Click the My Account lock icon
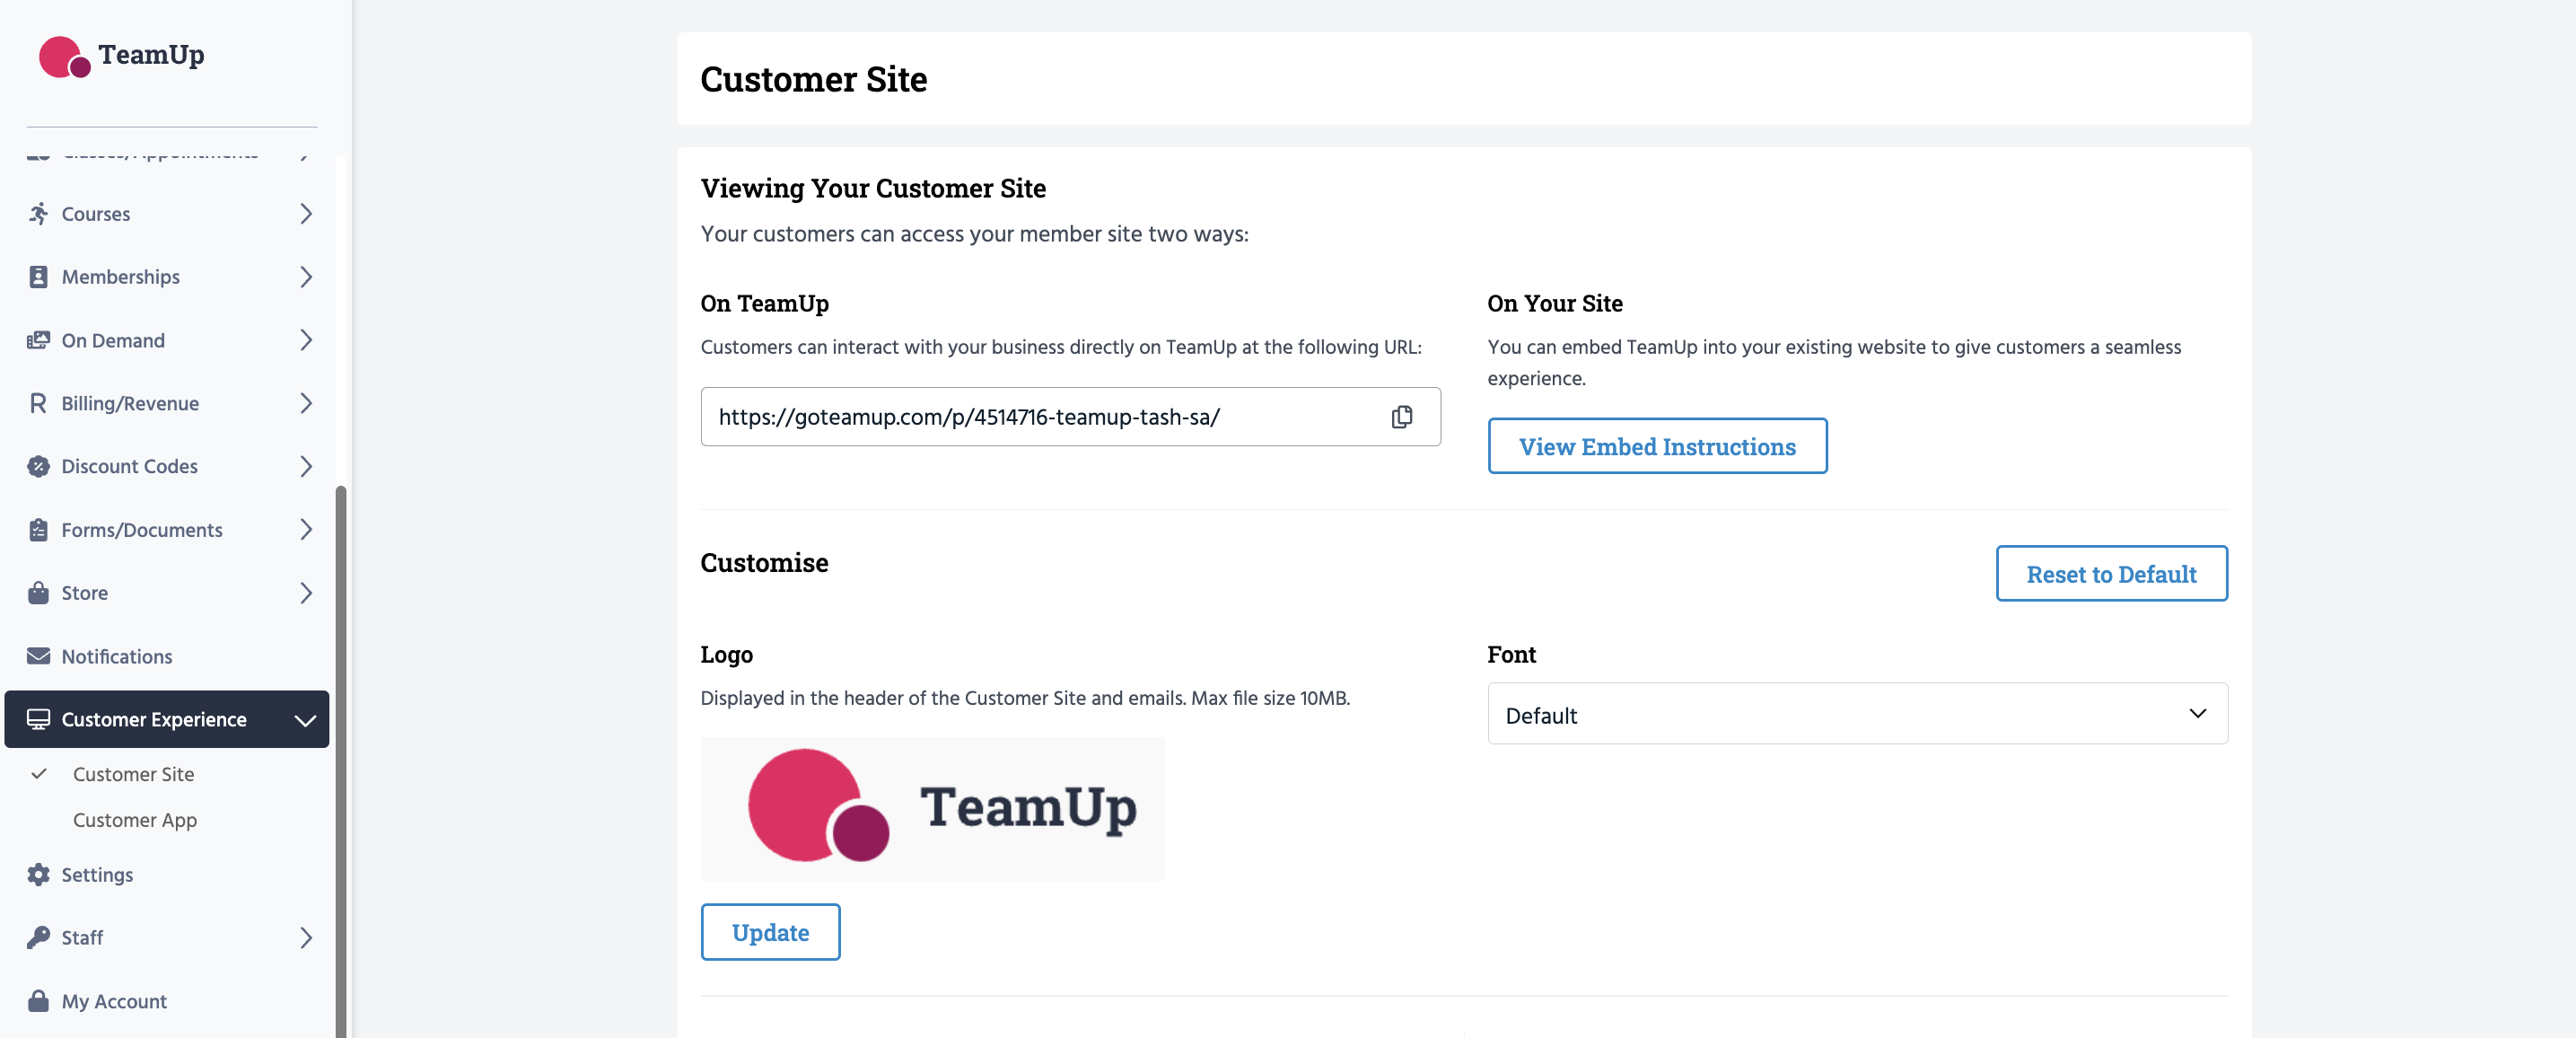The width and height of the screenshot is (2576, 1038). pos(38,1000)
